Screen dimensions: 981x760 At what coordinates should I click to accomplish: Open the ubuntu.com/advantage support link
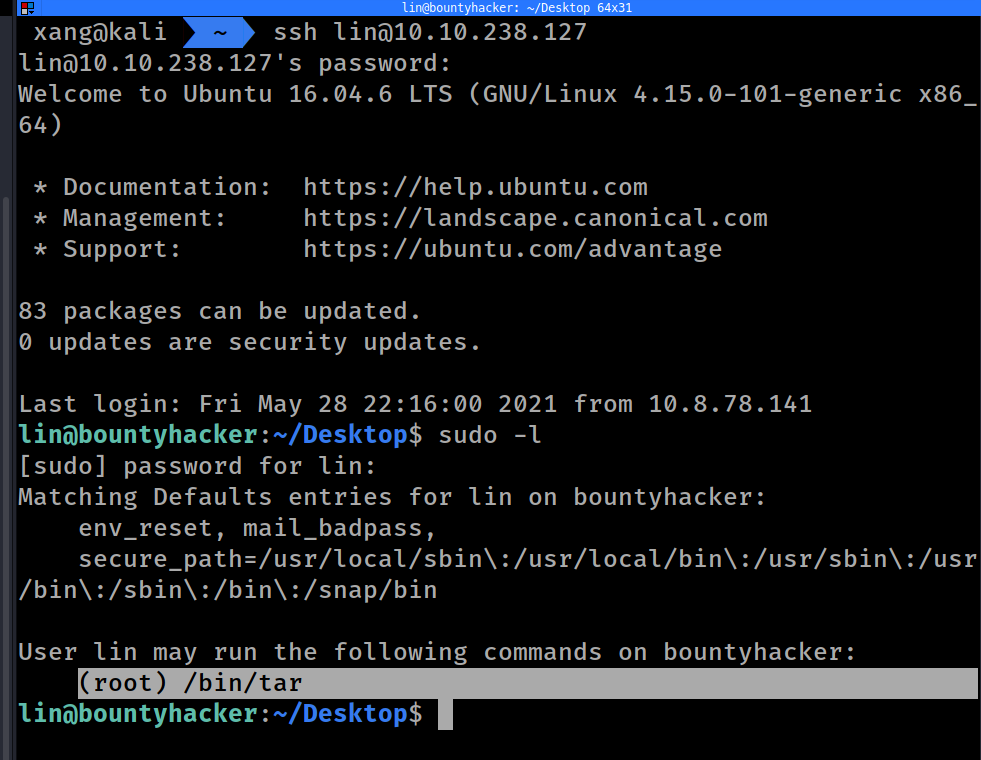coord(512,249)
